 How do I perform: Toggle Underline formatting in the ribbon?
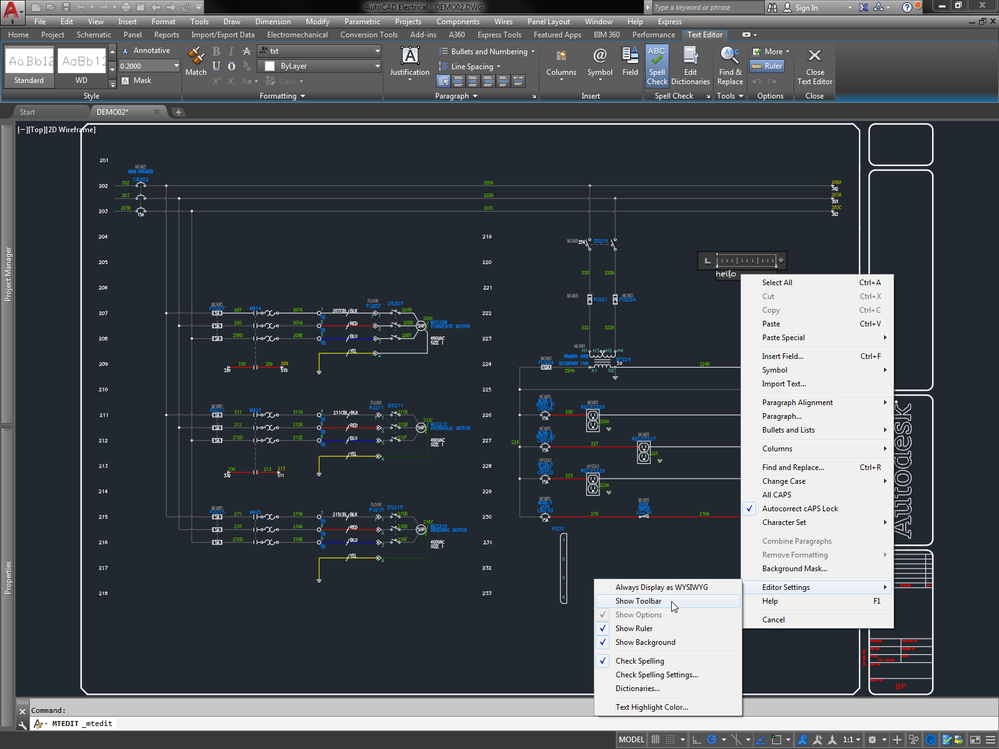216,66
